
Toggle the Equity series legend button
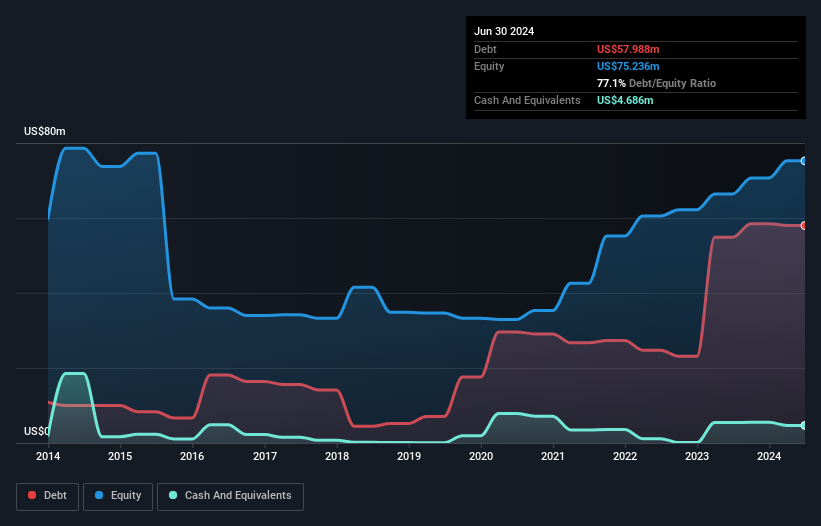(x=118, y=496)
